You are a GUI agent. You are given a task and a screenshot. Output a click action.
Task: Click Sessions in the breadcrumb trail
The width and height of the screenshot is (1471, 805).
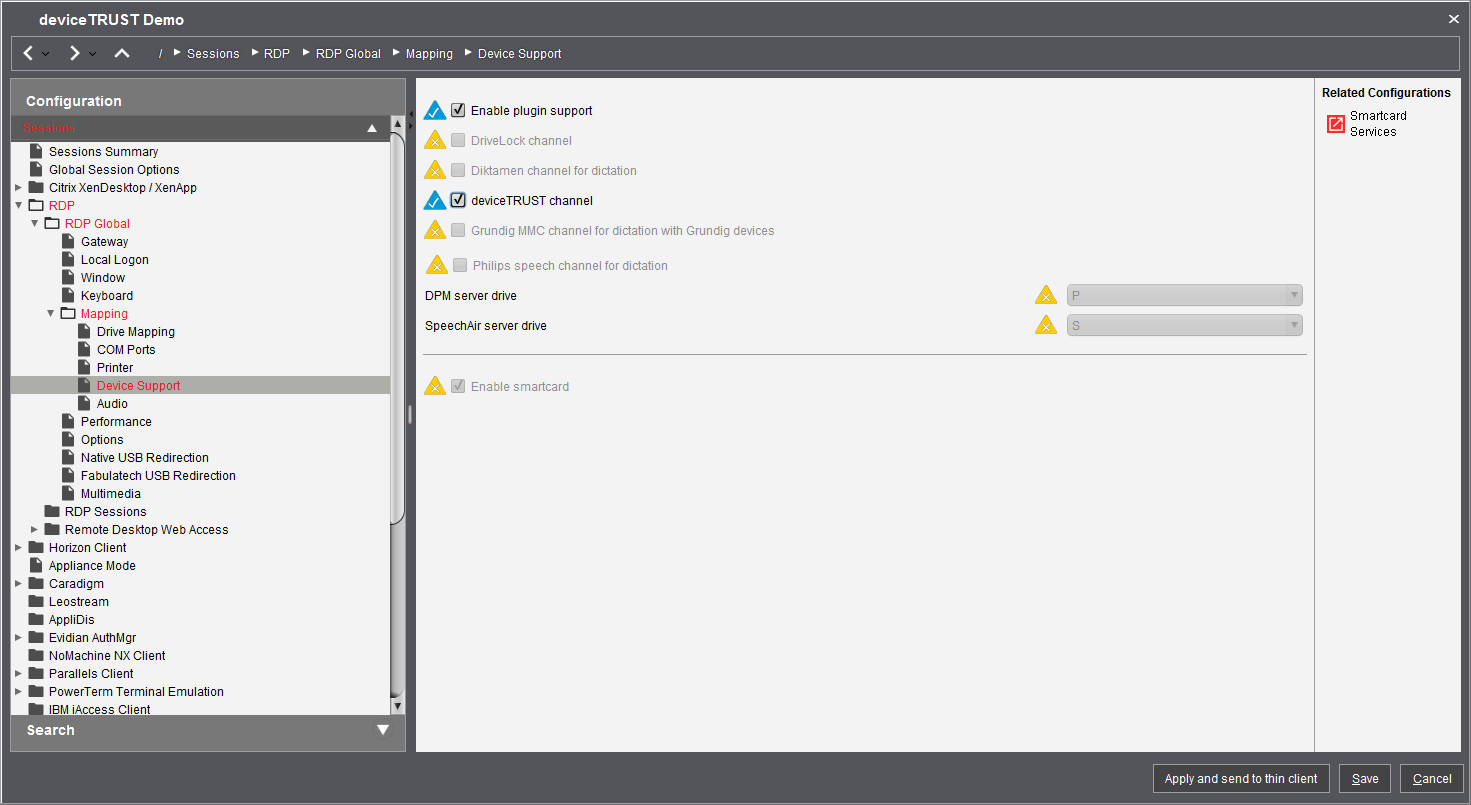click(x=213, y=53)
